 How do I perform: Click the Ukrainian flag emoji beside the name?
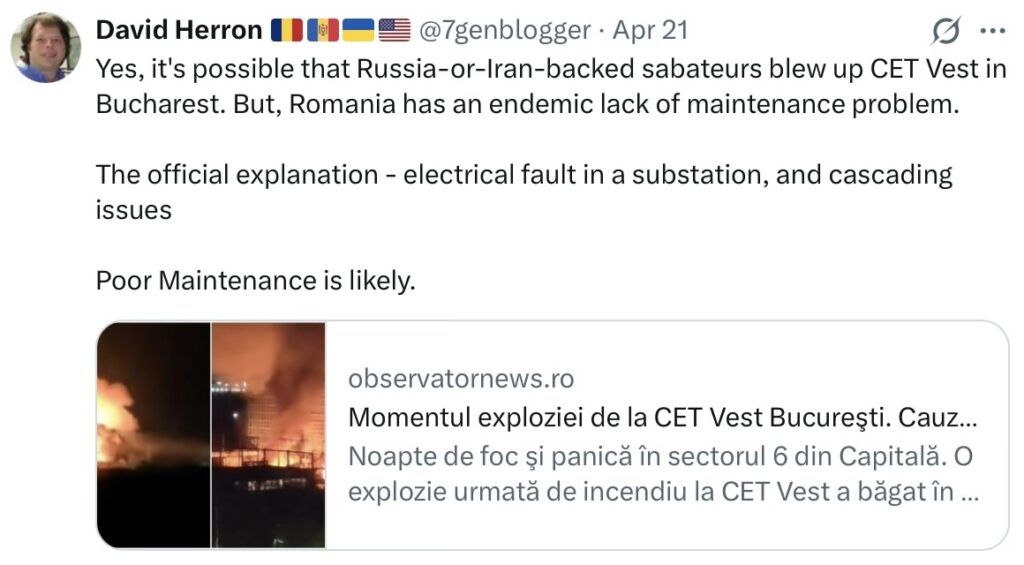pyautogui.click(x=358, y=31)
